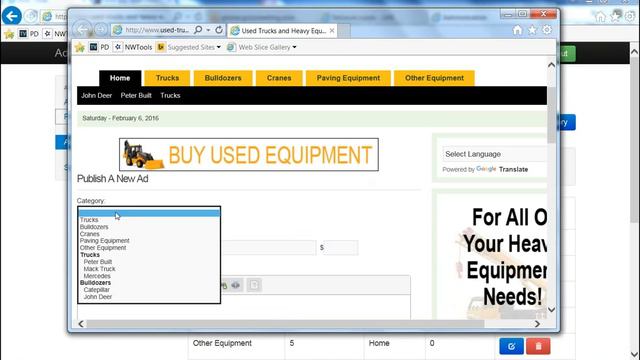
Task: Choose first Bulldozers option in category list
Action: [x=94, y=227]
